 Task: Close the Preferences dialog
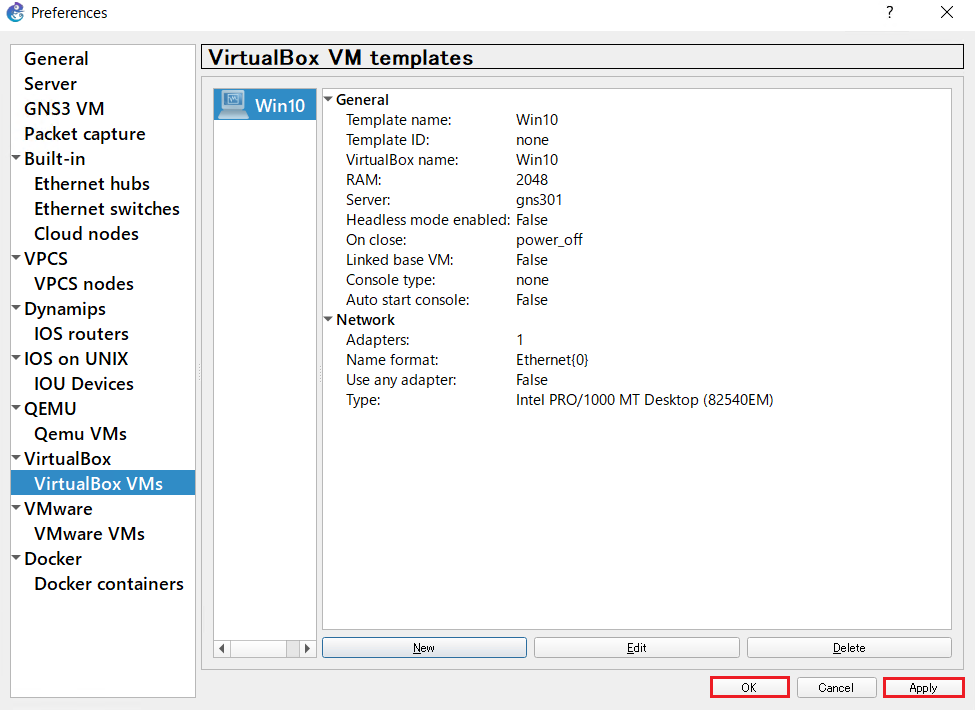(946, 12)
